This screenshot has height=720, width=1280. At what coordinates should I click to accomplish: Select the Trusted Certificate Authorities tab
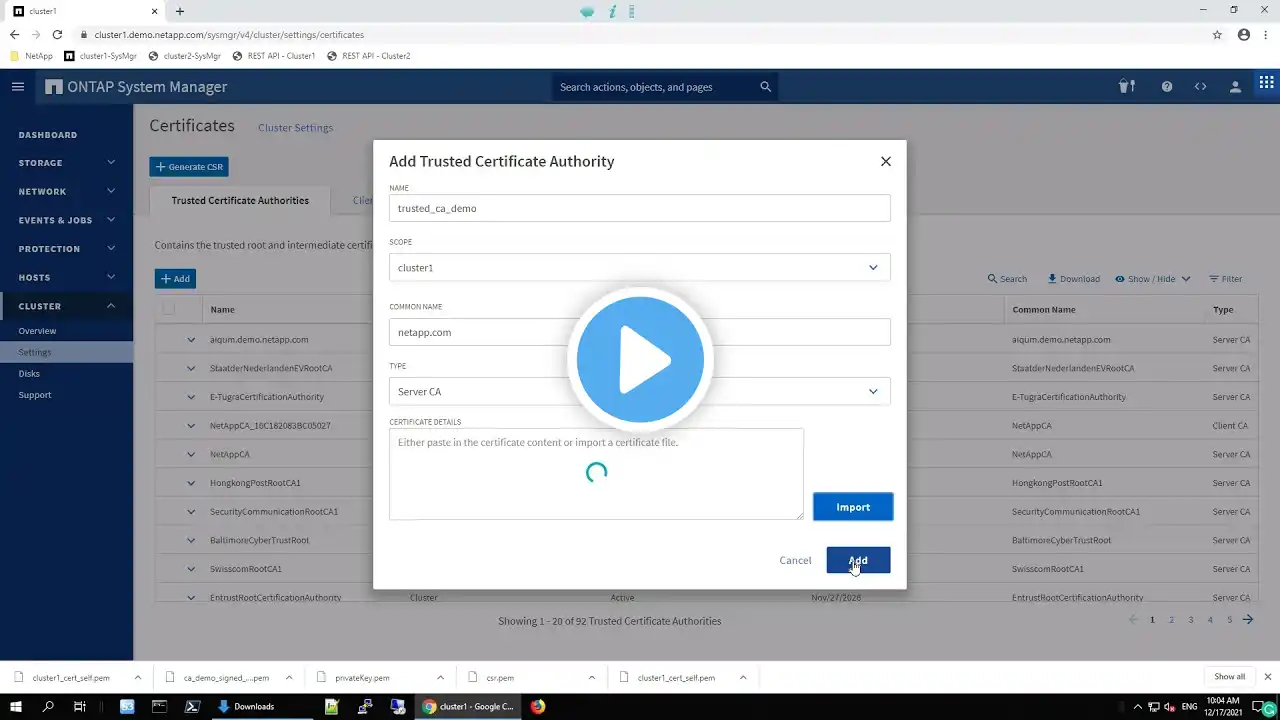pos(240,200)
